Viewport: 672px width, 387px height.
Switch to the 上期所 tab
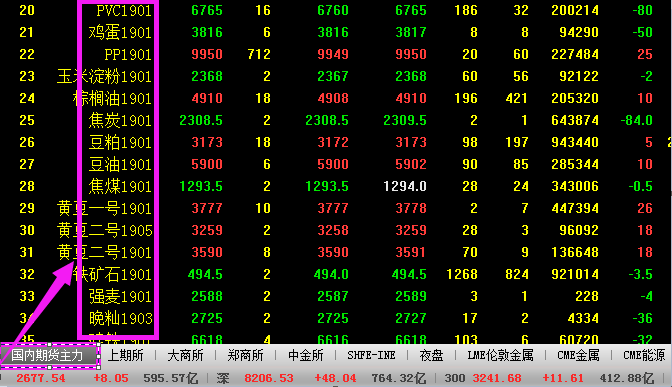(125, 355)
